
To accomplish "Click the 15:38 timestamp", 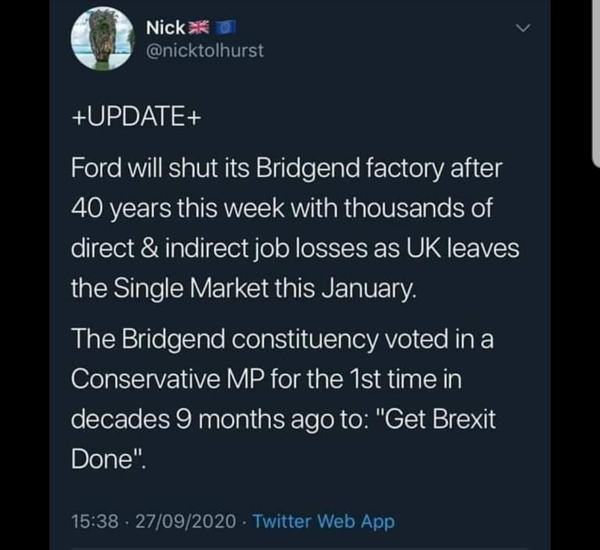I will coord(95,521).
